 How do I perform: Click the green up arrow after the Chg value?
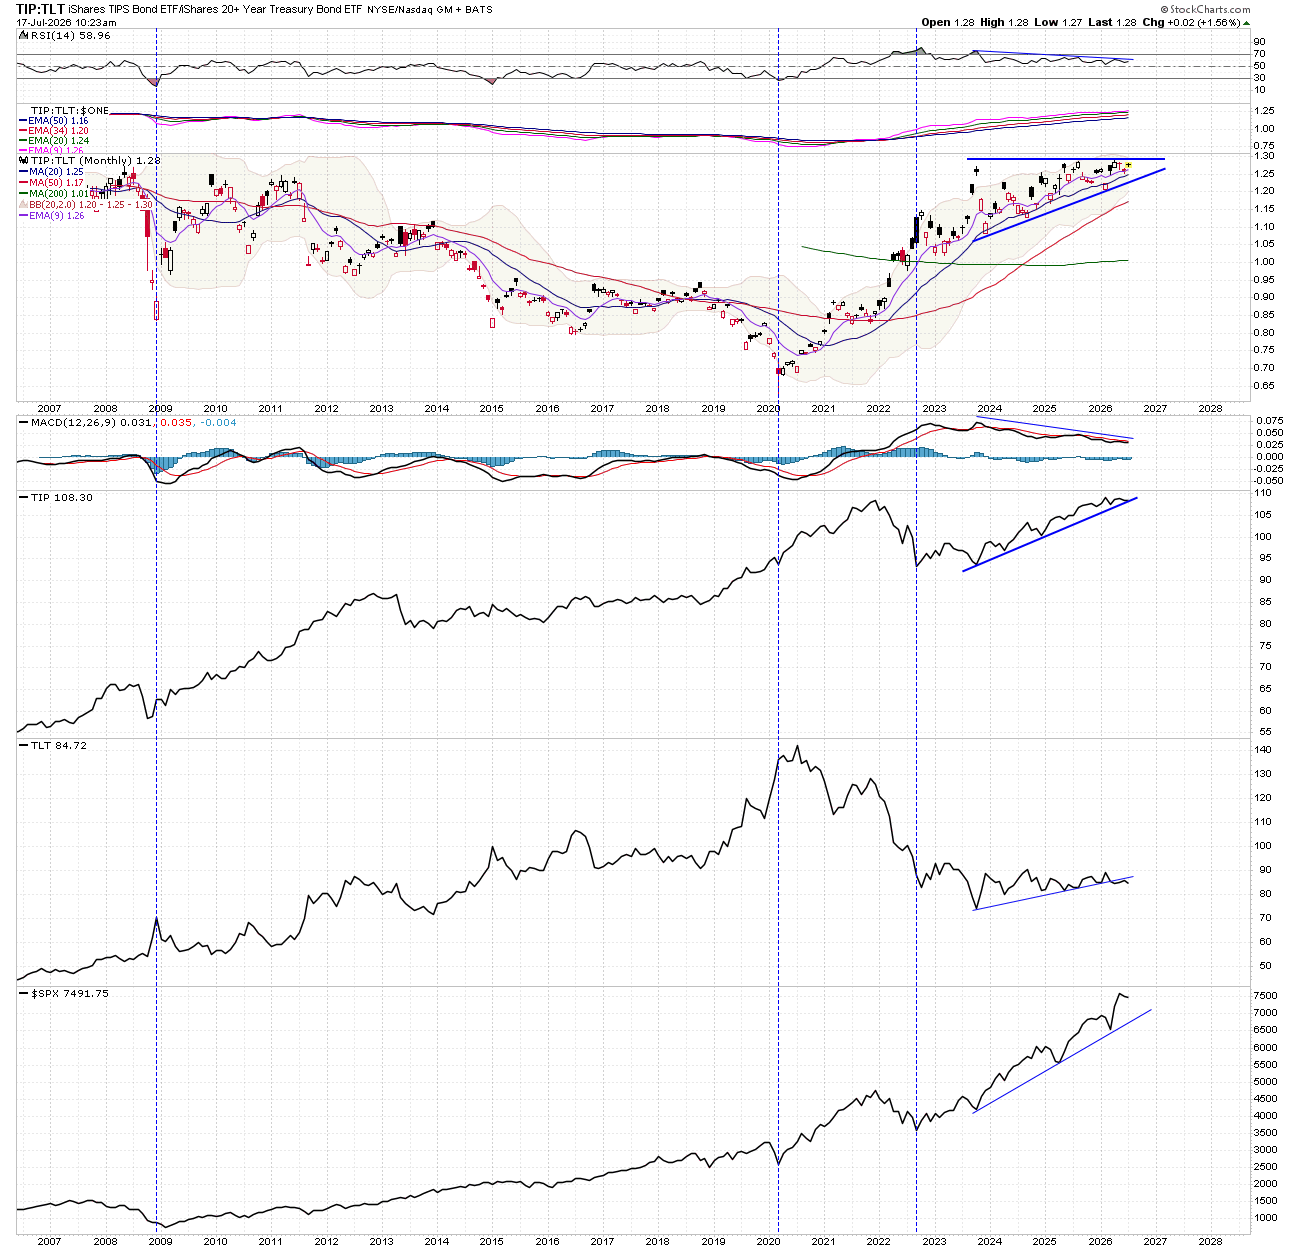click(1246, 22)
